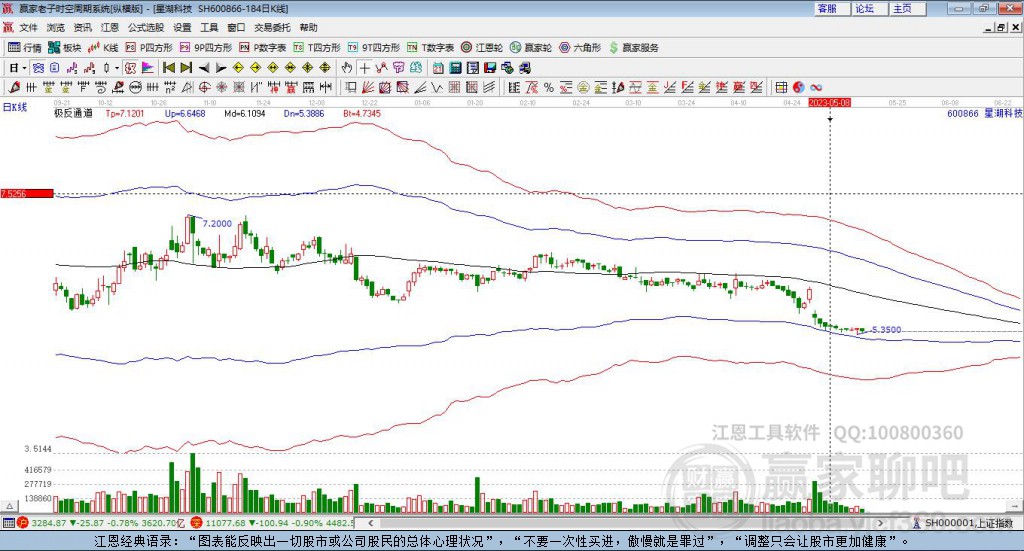The width and height of the screenshot is (1024, 551).
Task: Open the 六角形 hexagon tool
Action: coord(580,48)
